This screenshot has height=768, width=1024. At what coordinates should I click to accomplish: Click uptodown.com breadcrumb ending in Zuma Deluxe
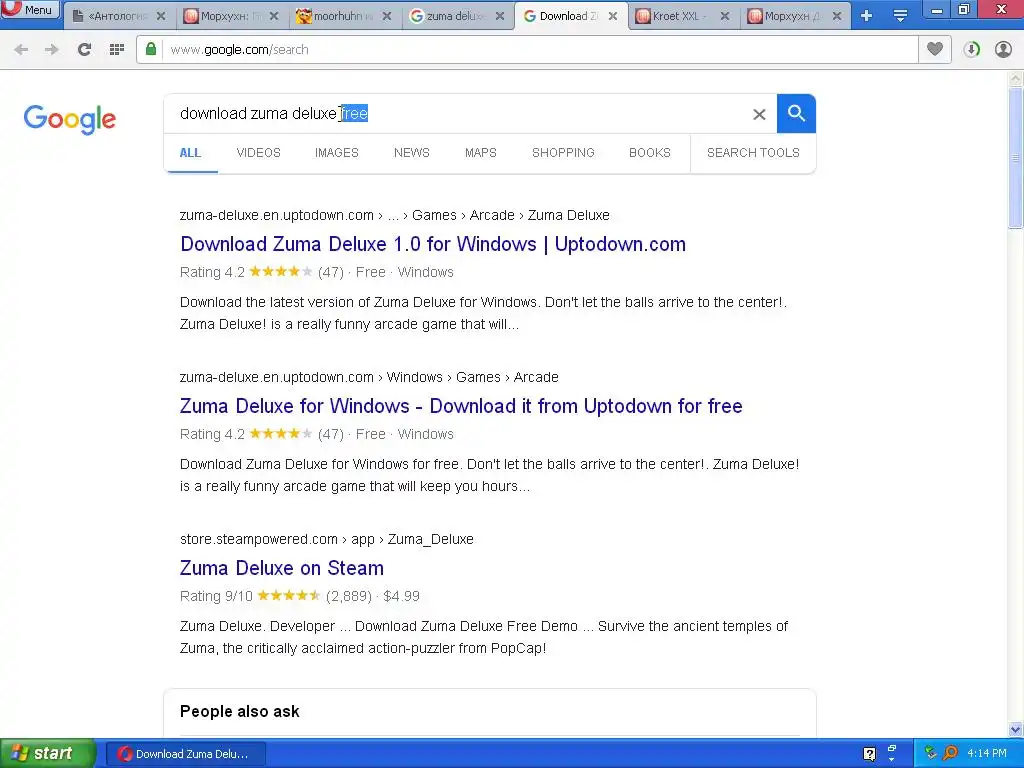coord(394,216)
